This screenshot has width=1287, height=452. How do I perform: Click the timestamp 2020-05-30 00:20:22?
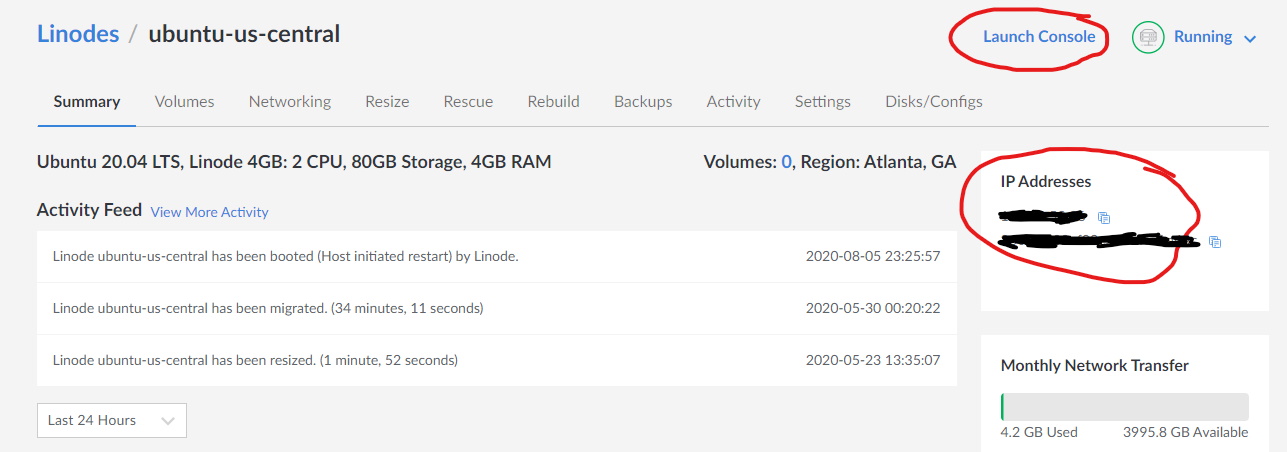click(x=873, y=308)
